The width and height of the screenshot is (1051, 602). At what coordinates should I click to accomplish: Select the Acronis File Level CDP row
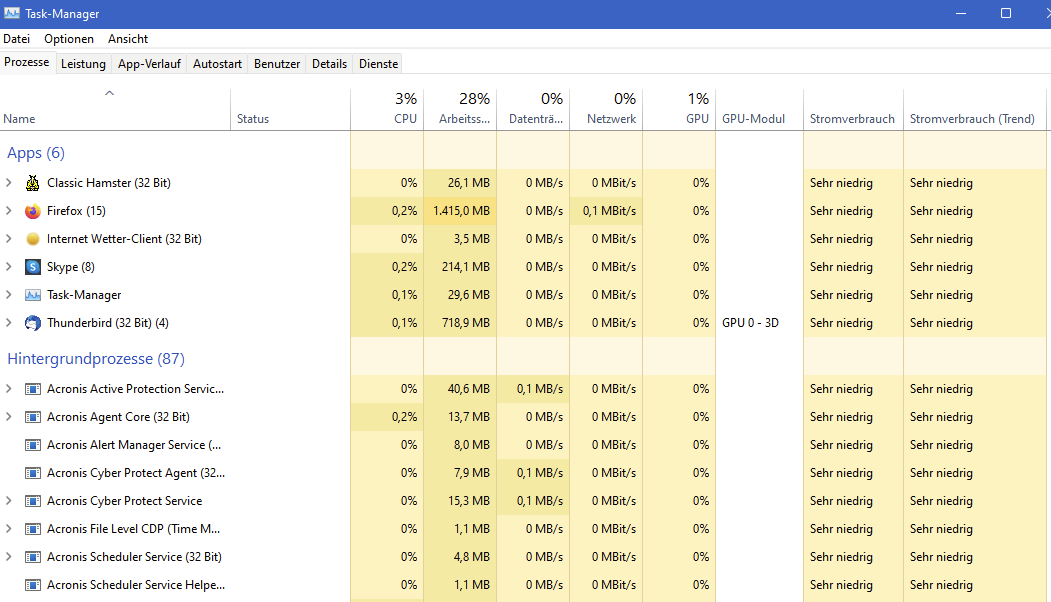click(x=133, y=529)
